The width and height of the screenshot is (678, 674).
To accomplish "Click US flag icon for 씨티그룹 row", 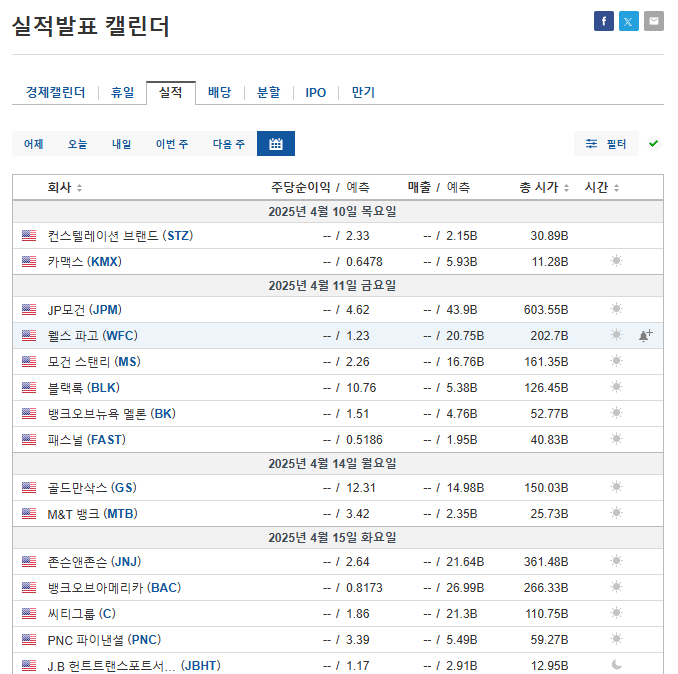I will (29, 613).
